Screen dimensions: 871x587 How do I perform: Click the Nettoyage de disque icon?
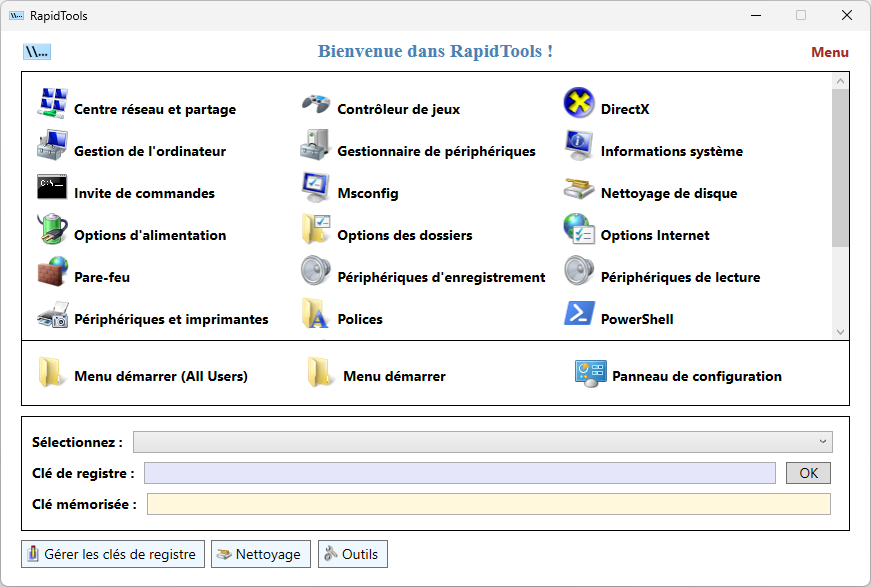point(579,188)
